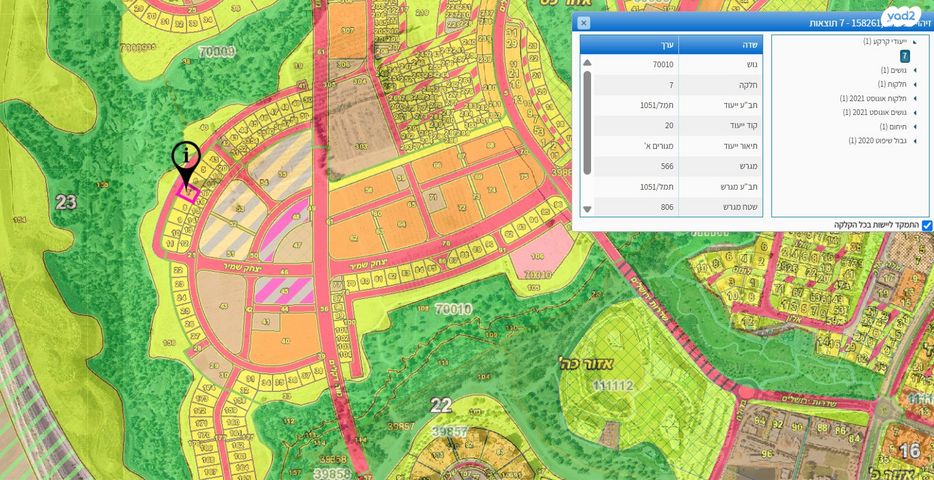Collapse the 'ייעודי קרקע (1)' tree node
The width and height of the screenshot is (934, 480).
[x=914, y=42]
